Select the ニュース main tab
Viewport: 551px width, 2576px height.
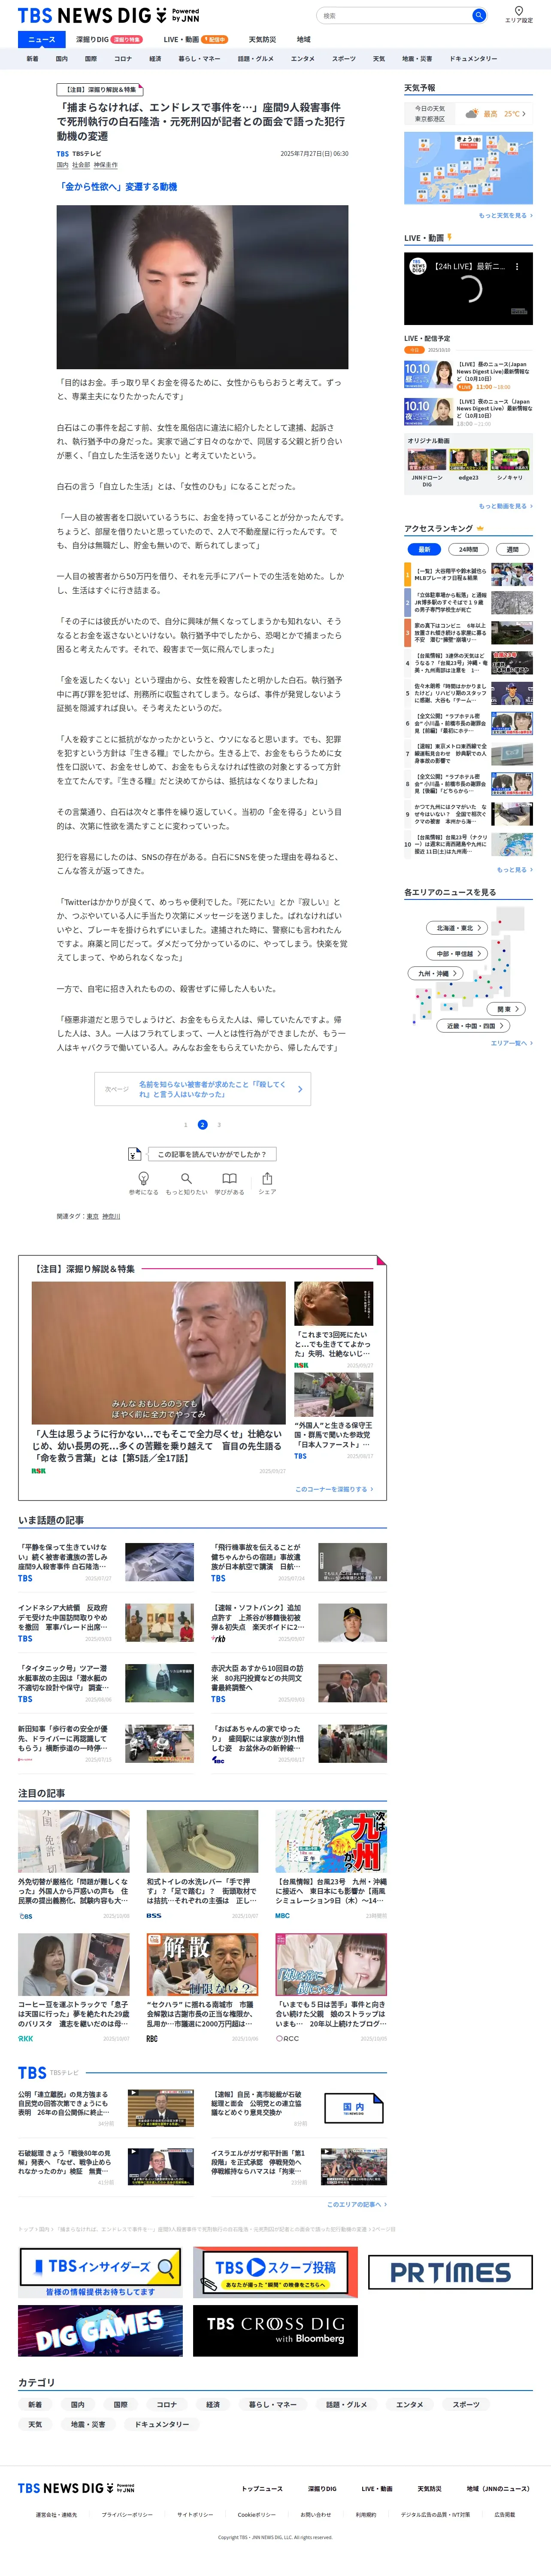41,39
